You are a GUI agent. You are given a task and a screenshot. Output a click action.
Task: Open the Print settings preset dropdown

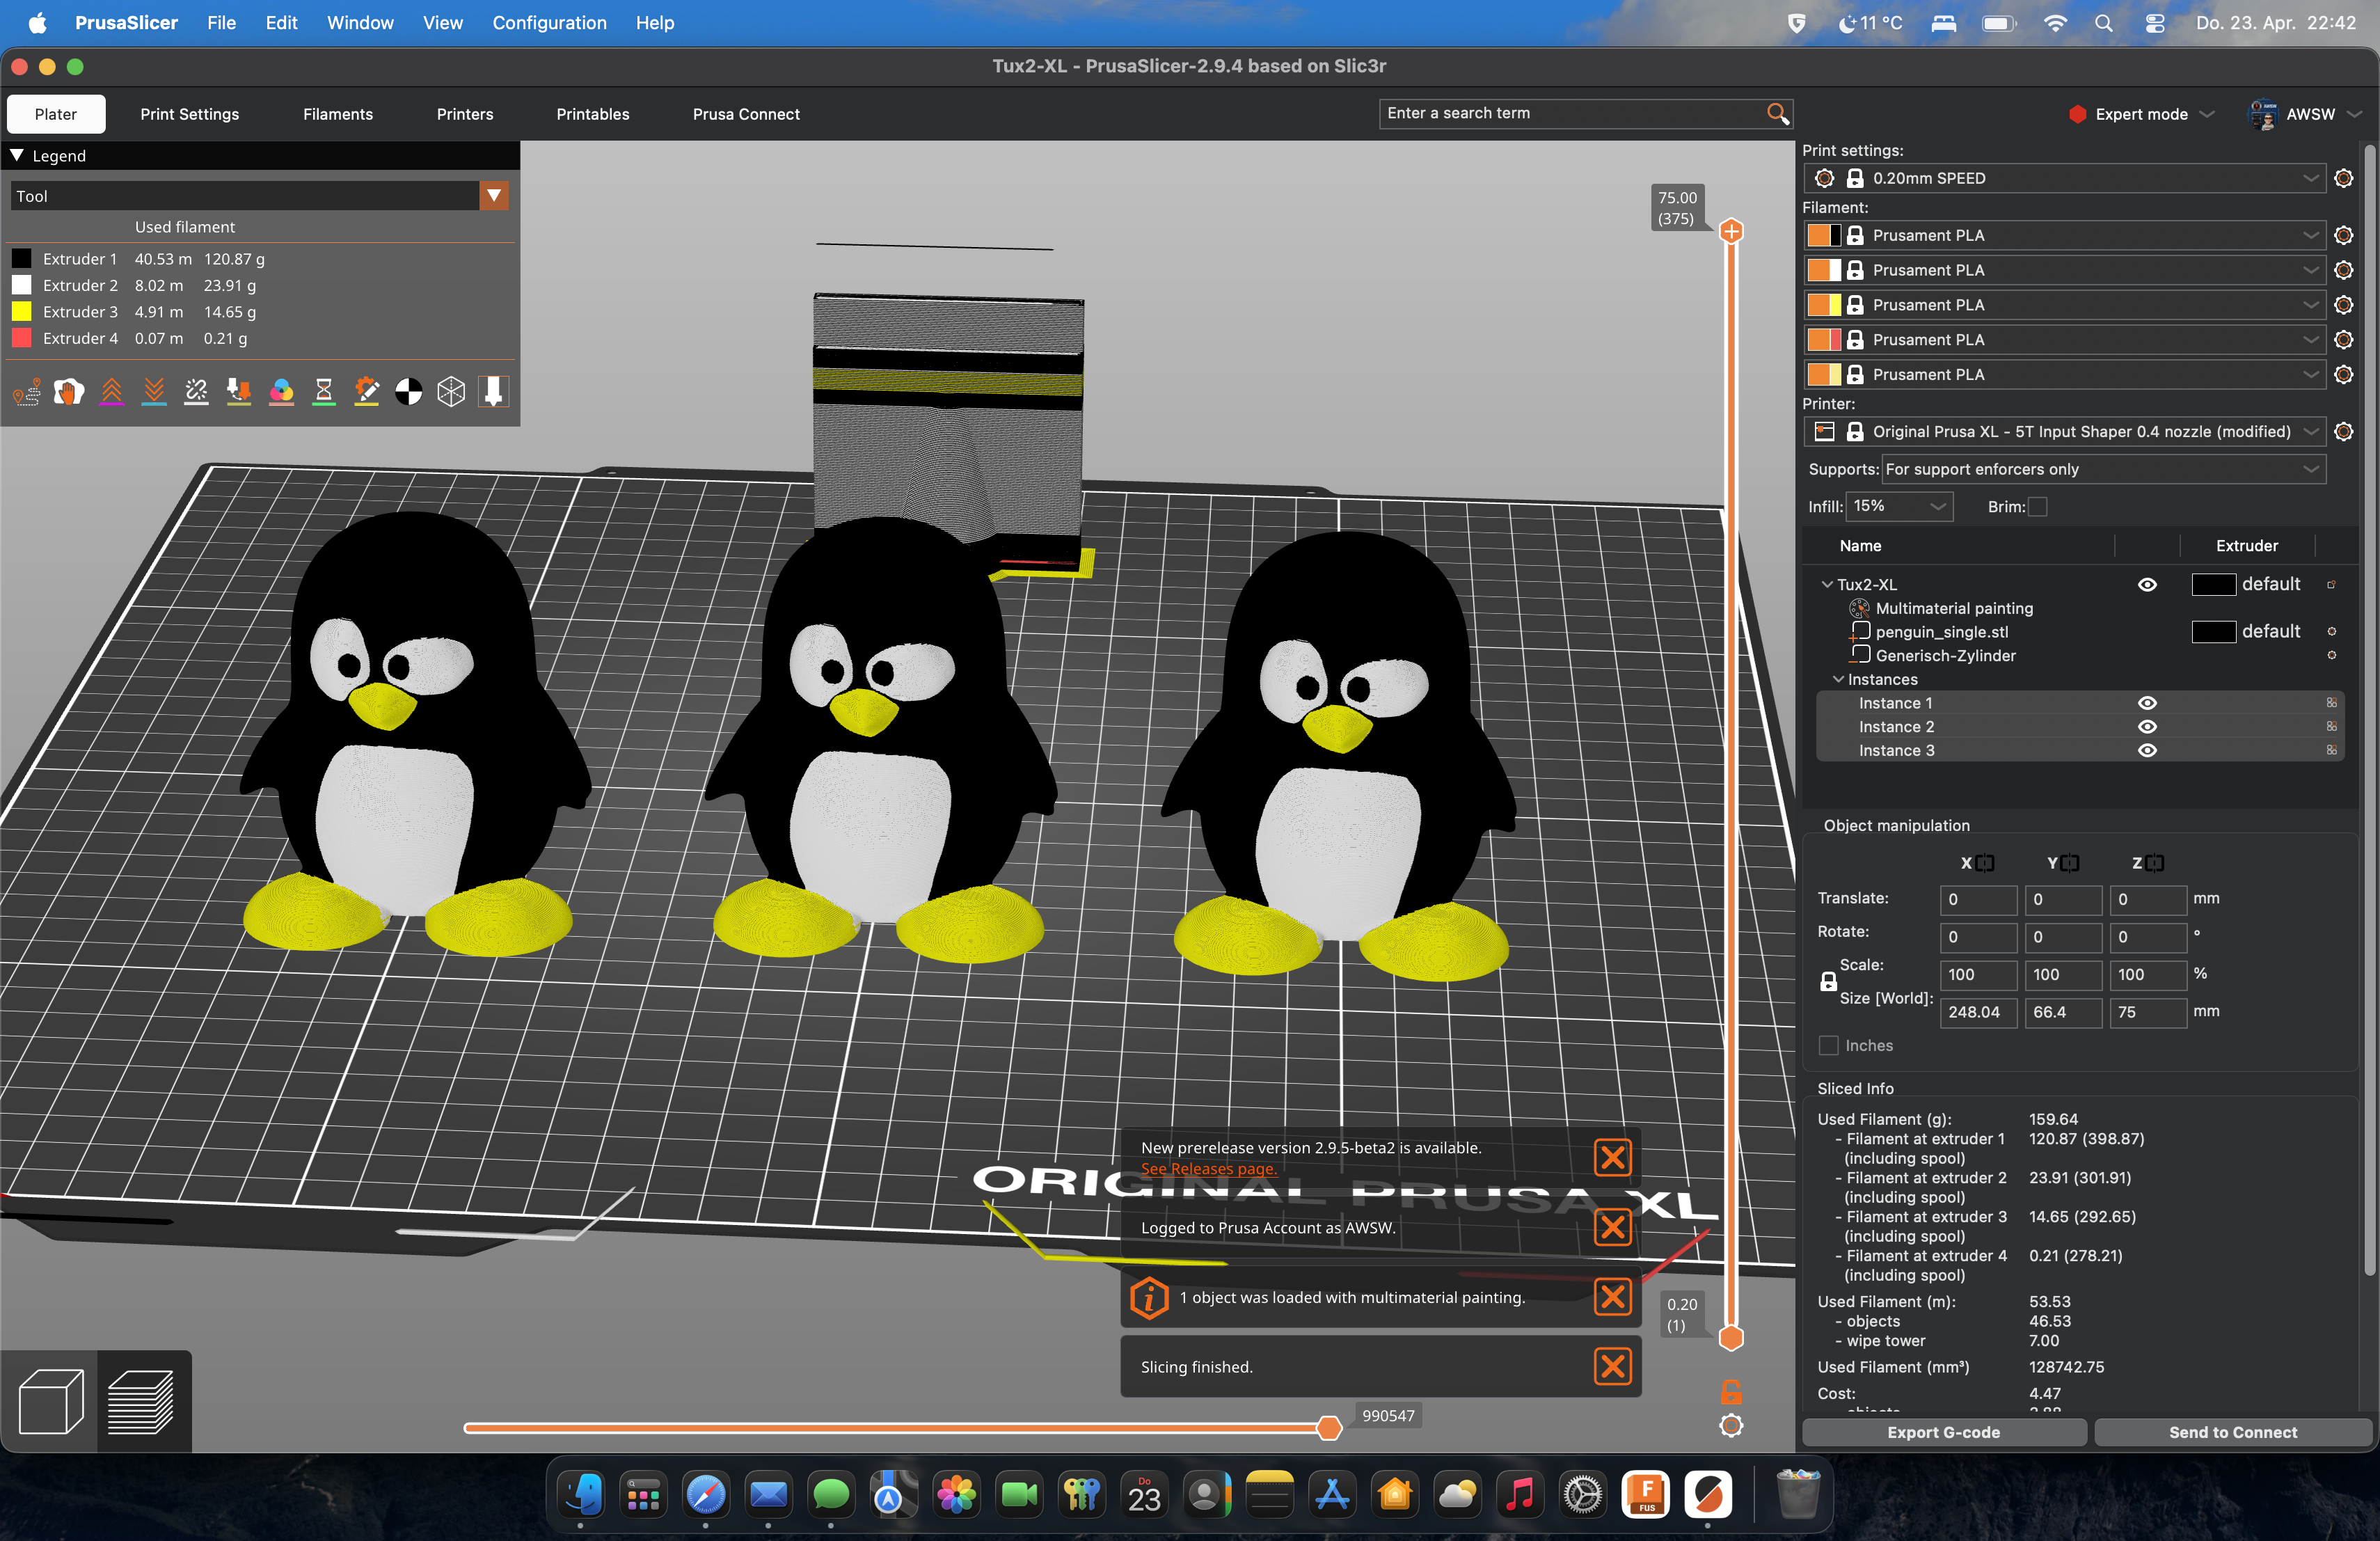(2066, 179)
